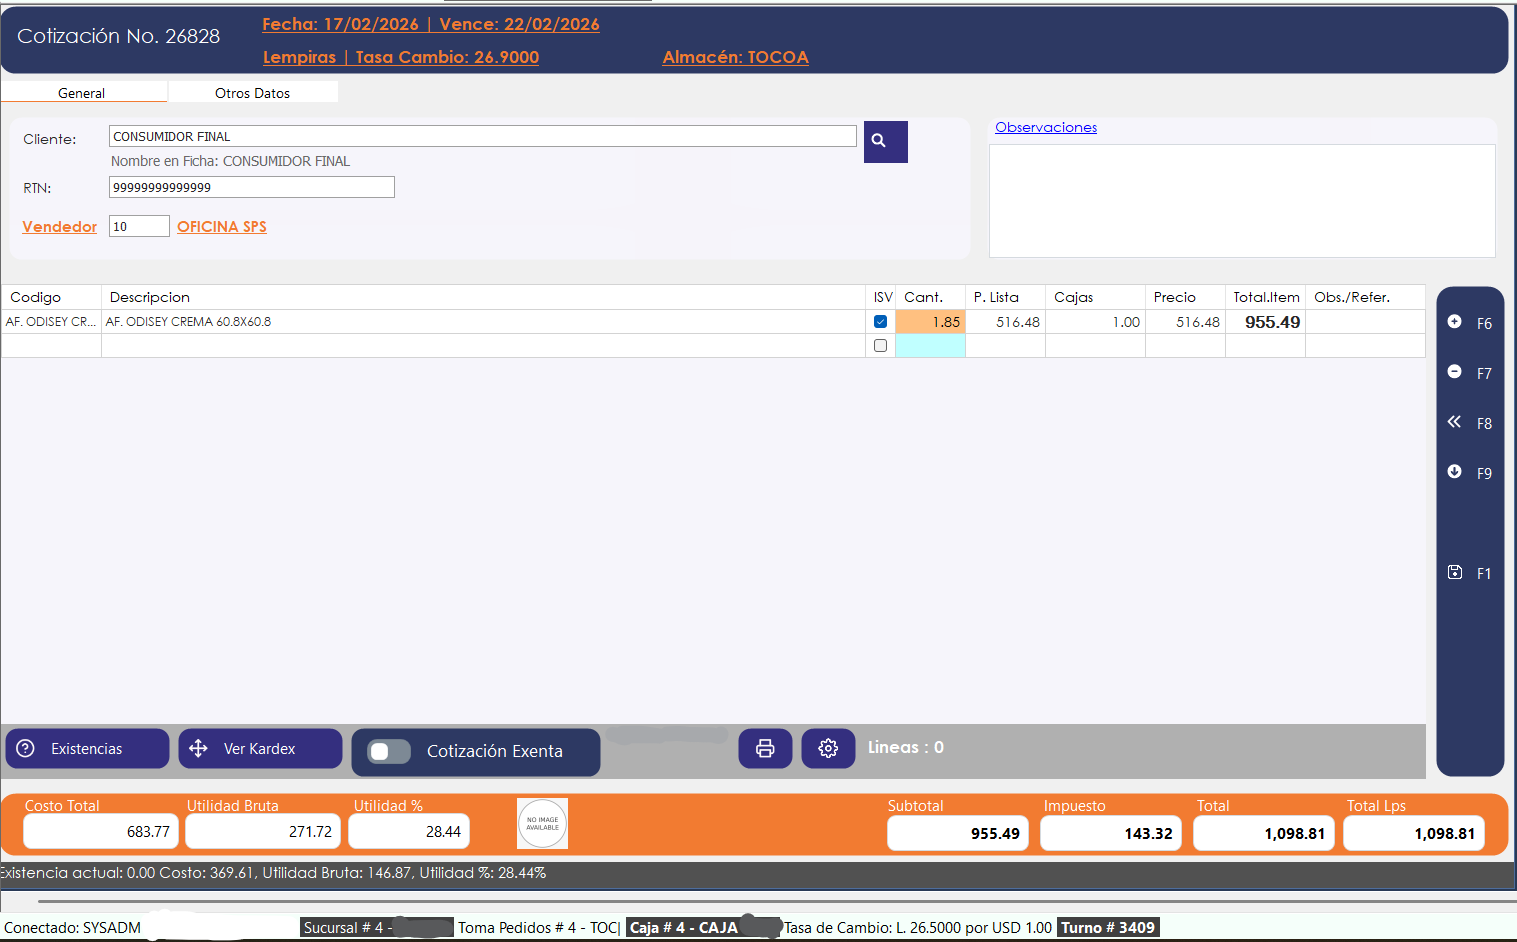Click the Vendedor link
This screenshot has width=1517, height=942.
(x=60, y=227)
